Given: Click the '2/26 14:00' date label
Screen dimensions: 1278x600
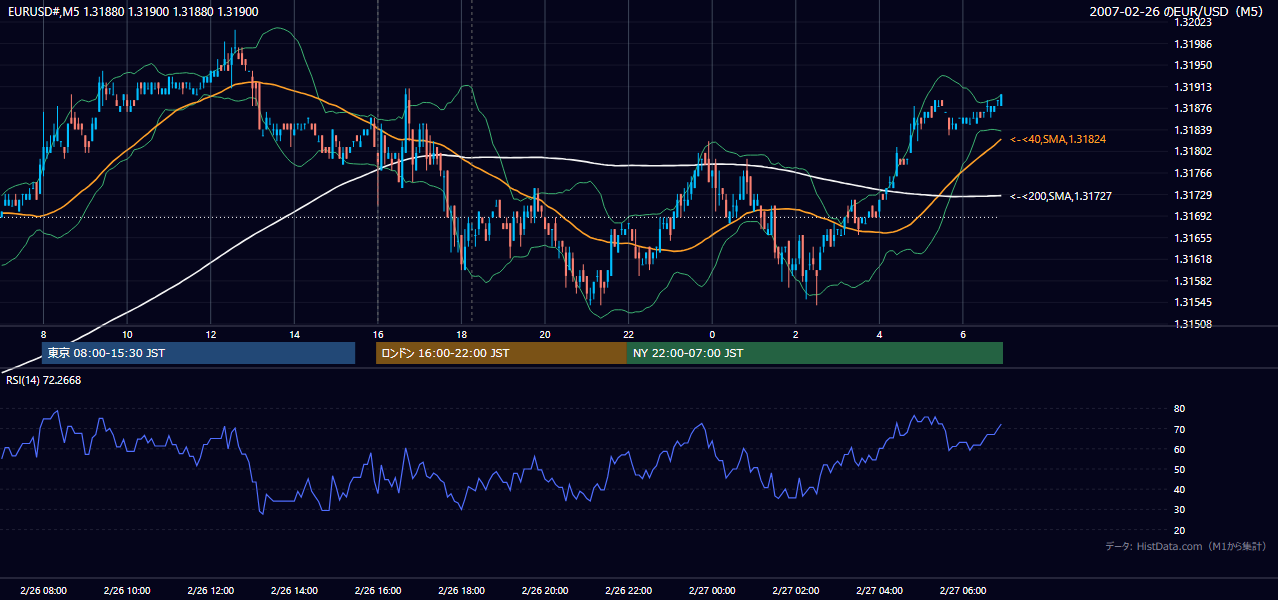Looking at the screenshot, I should click(x=294, y=591).
